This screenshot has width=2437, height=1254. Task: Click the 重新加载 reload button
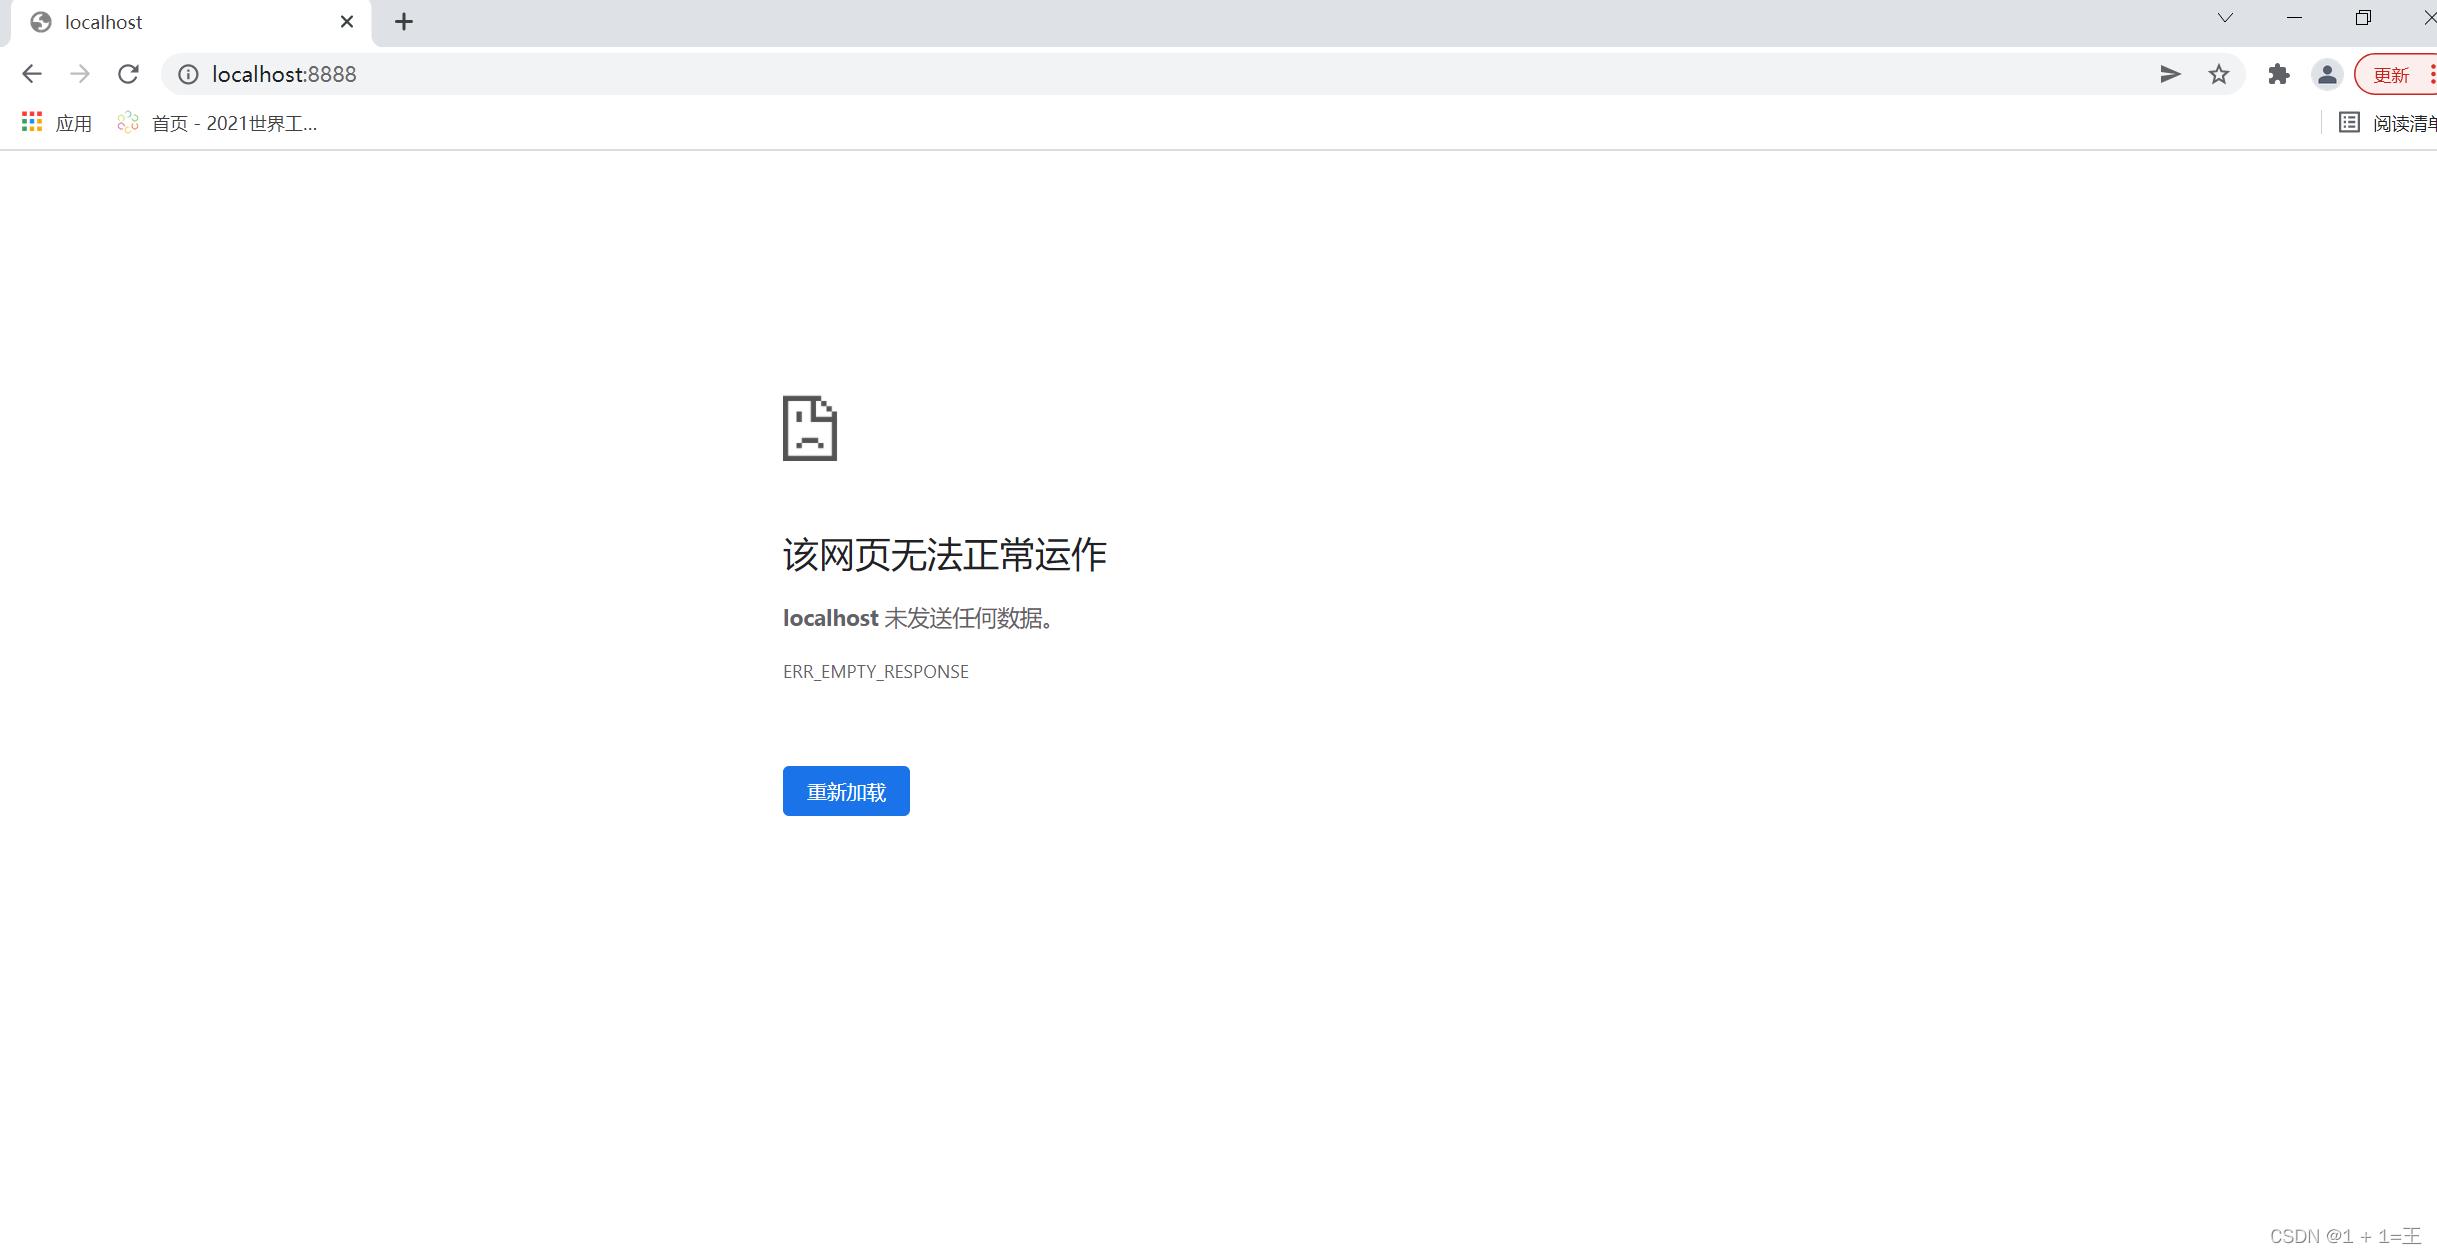[846, 791]
